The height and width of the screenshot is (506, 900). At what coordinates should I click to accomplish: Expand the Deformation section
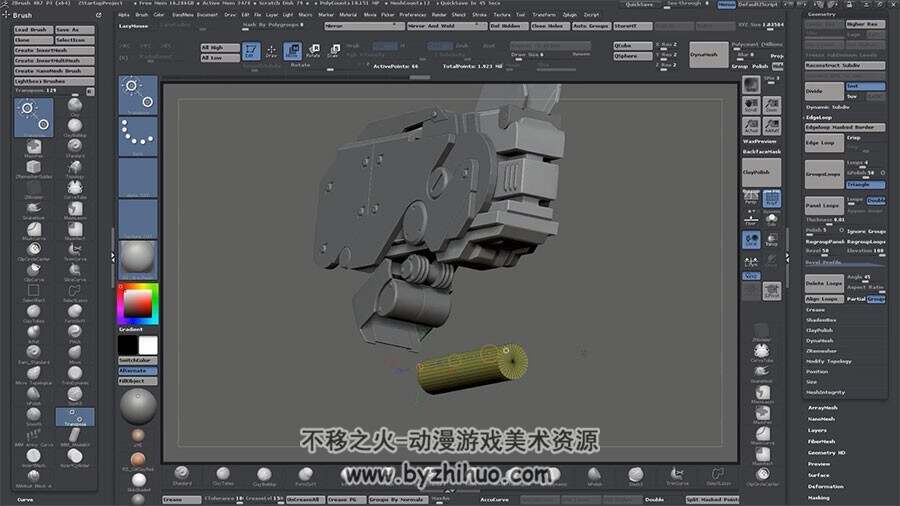[826, 486]
